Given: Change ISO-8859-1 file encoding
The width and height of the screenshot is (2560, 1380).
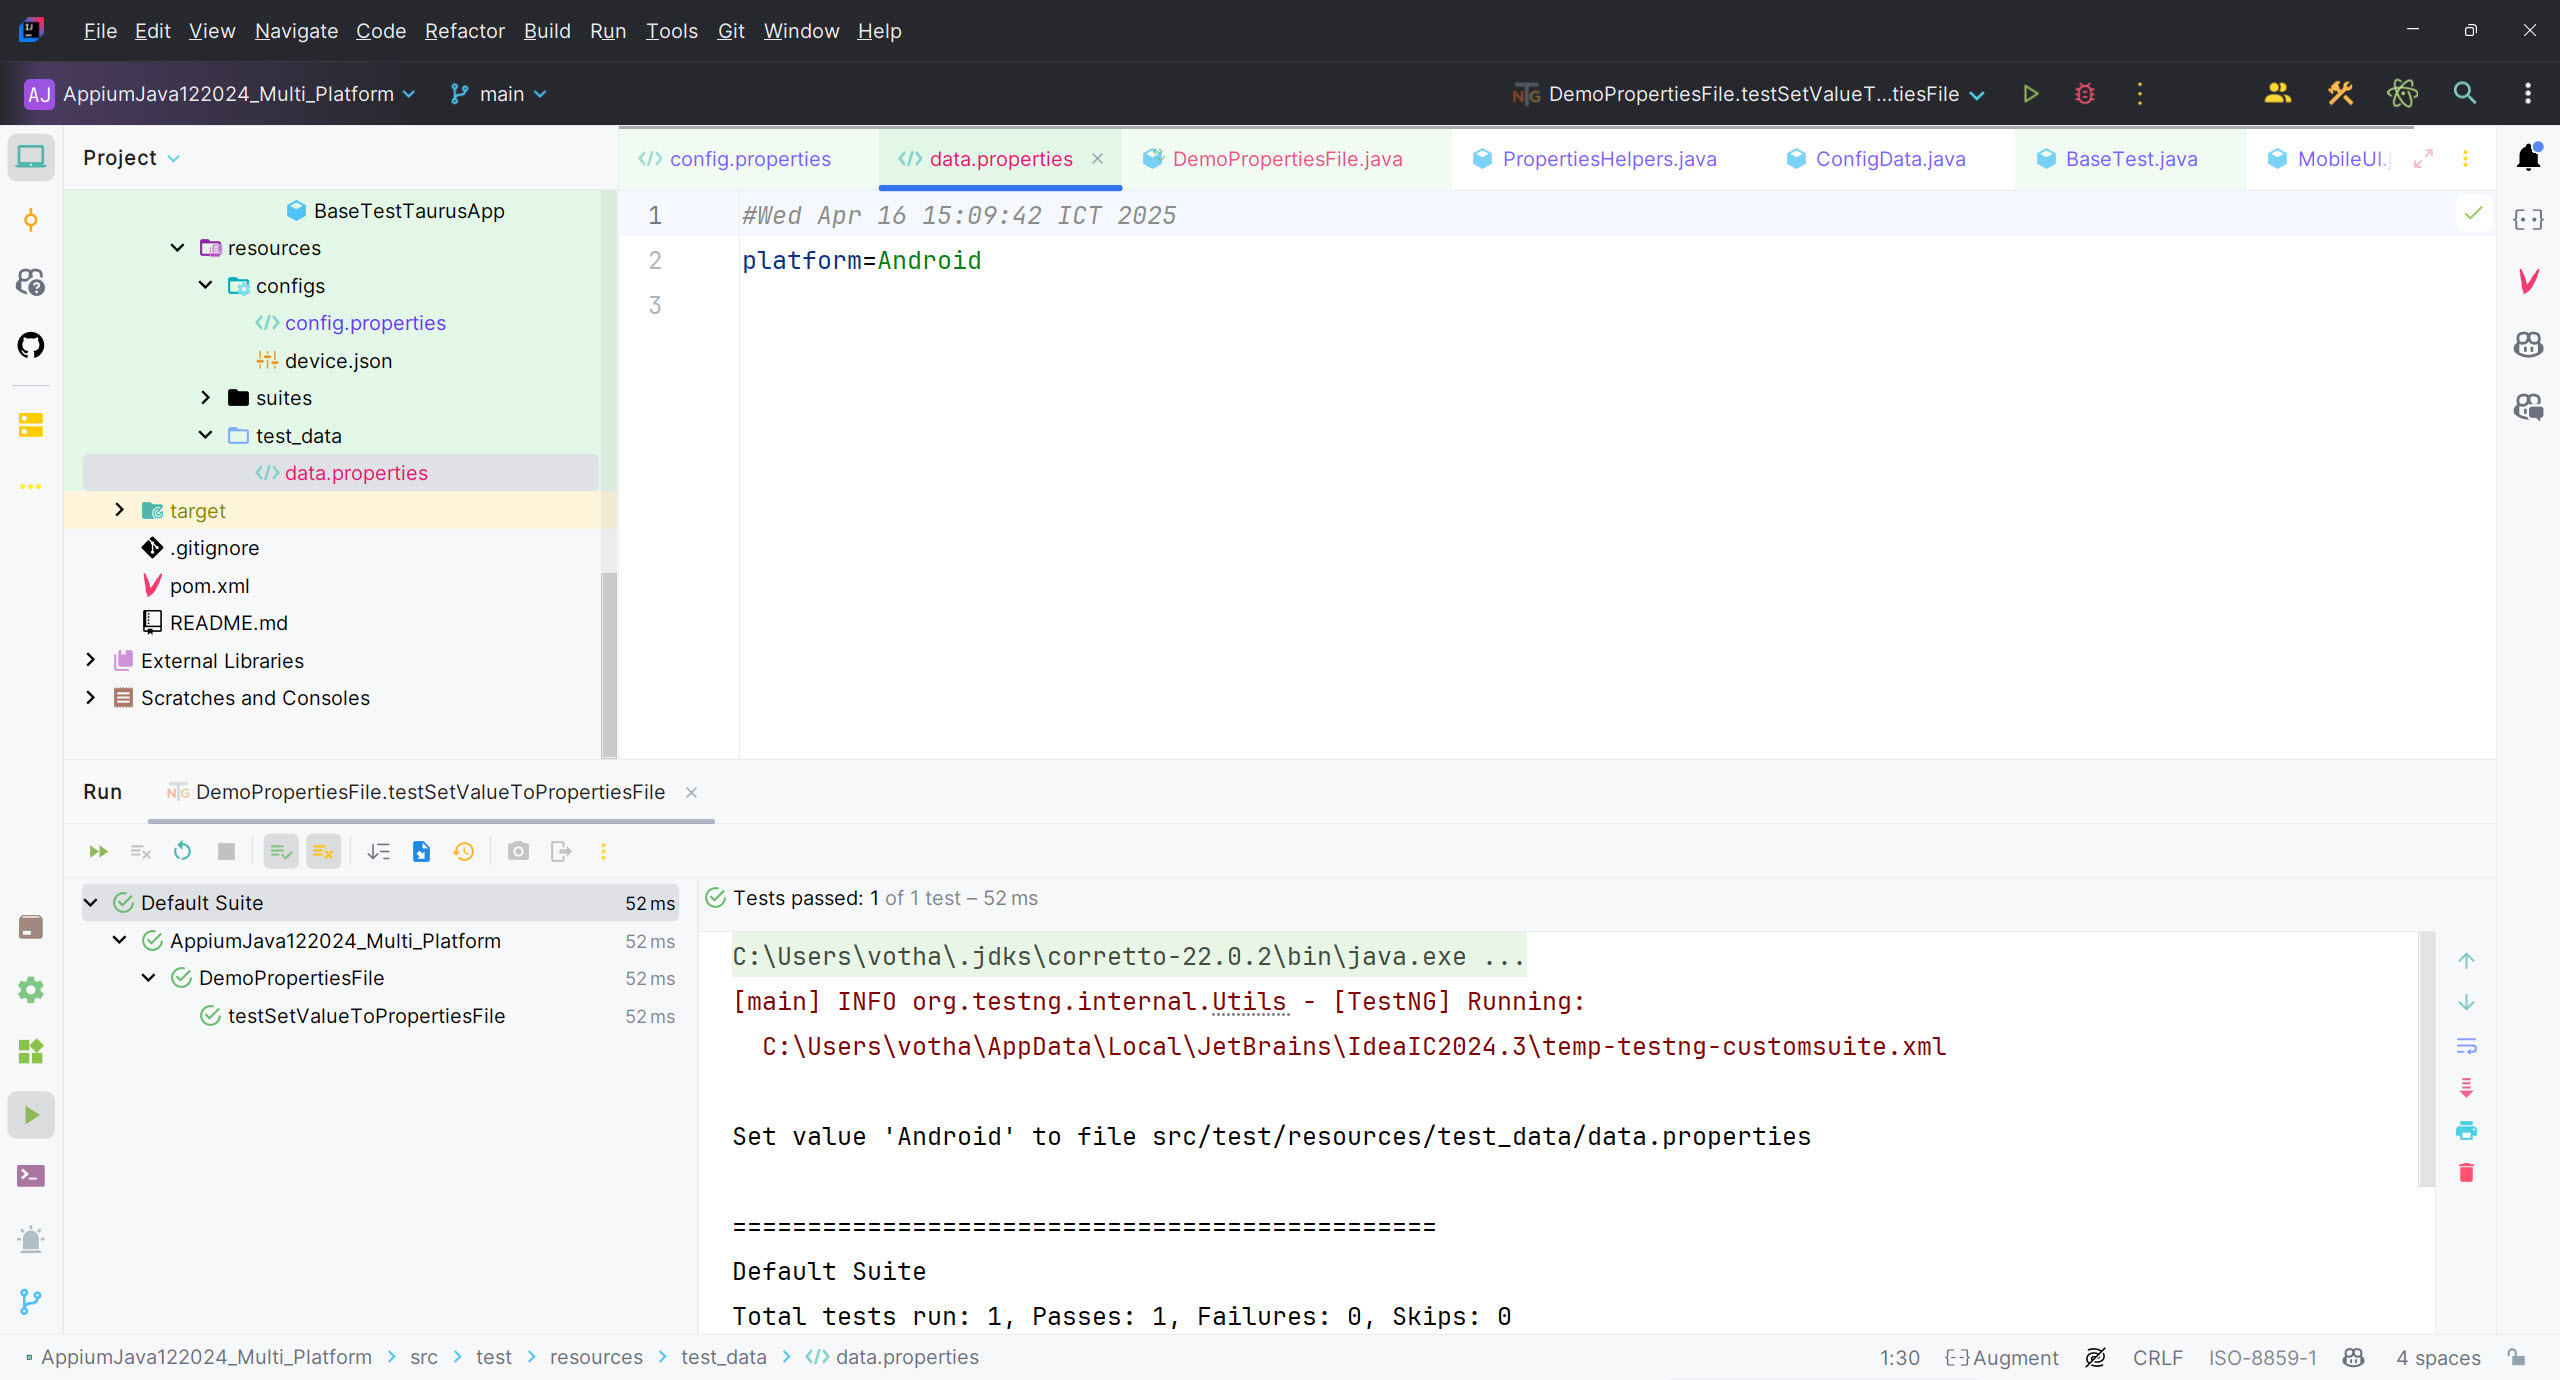Looking at the screenshot, I should coord(2262,1357).
